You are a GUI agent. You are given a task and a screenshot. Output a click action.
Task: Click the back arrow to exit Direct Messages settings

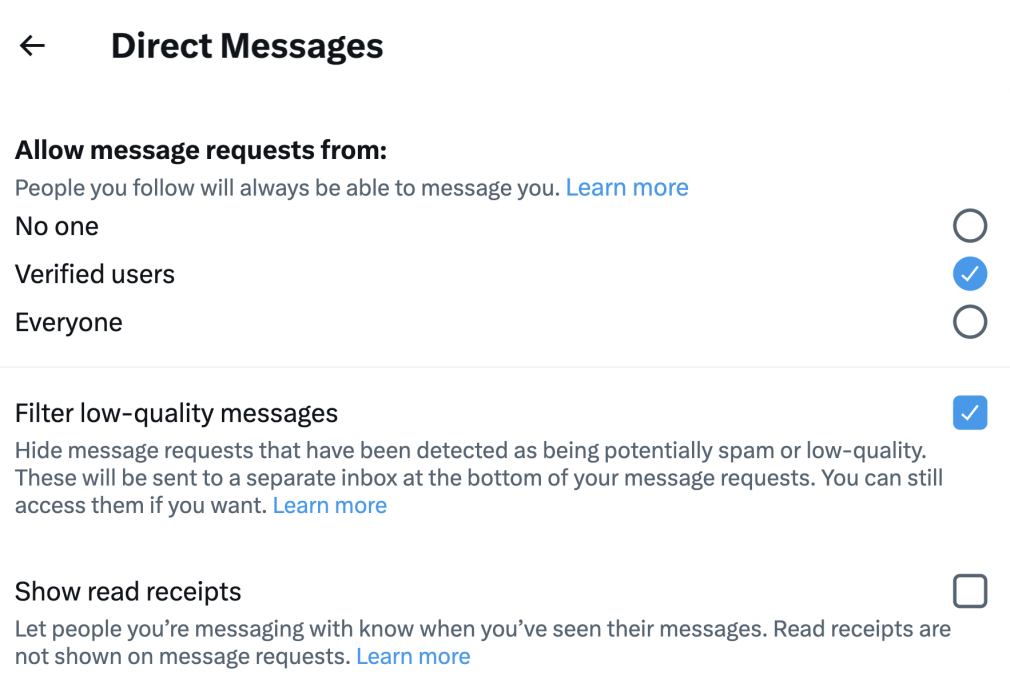coord(31,45)
